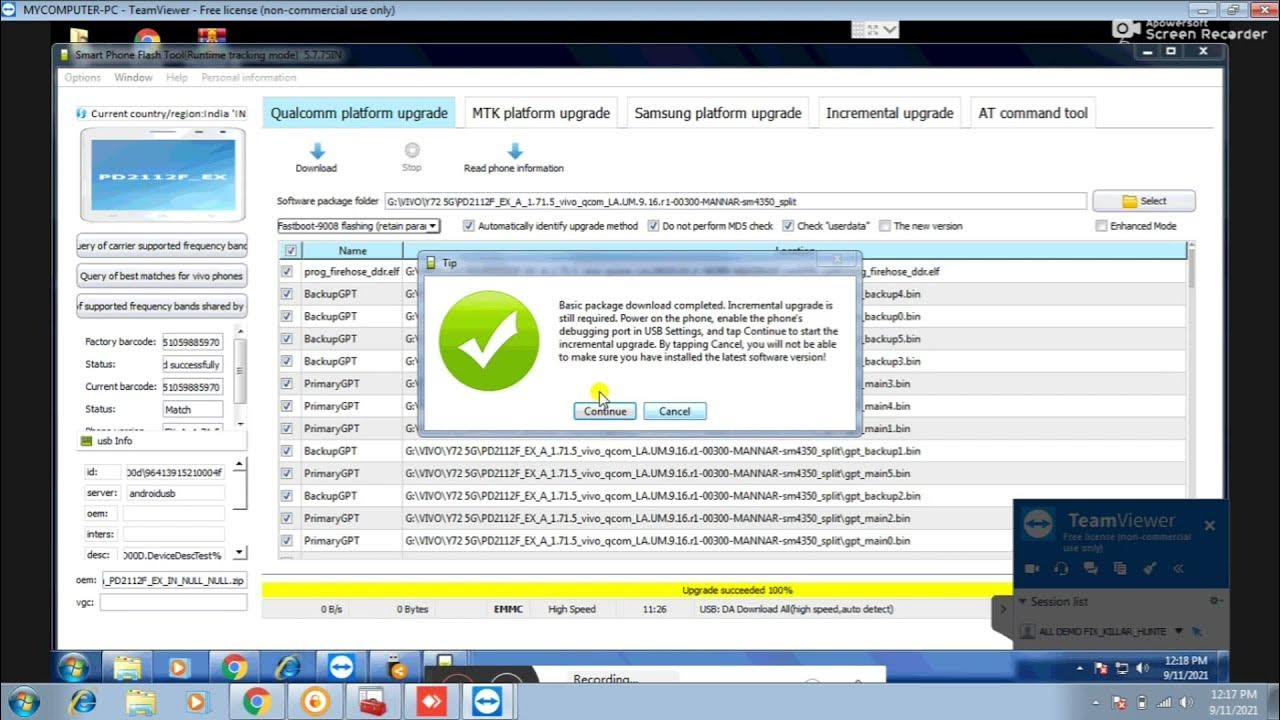The width and height of the screenshot is (1280, 720).
Task: Open the TeamViewer panel file transfer icon
Action: [x=1120, y=568]
